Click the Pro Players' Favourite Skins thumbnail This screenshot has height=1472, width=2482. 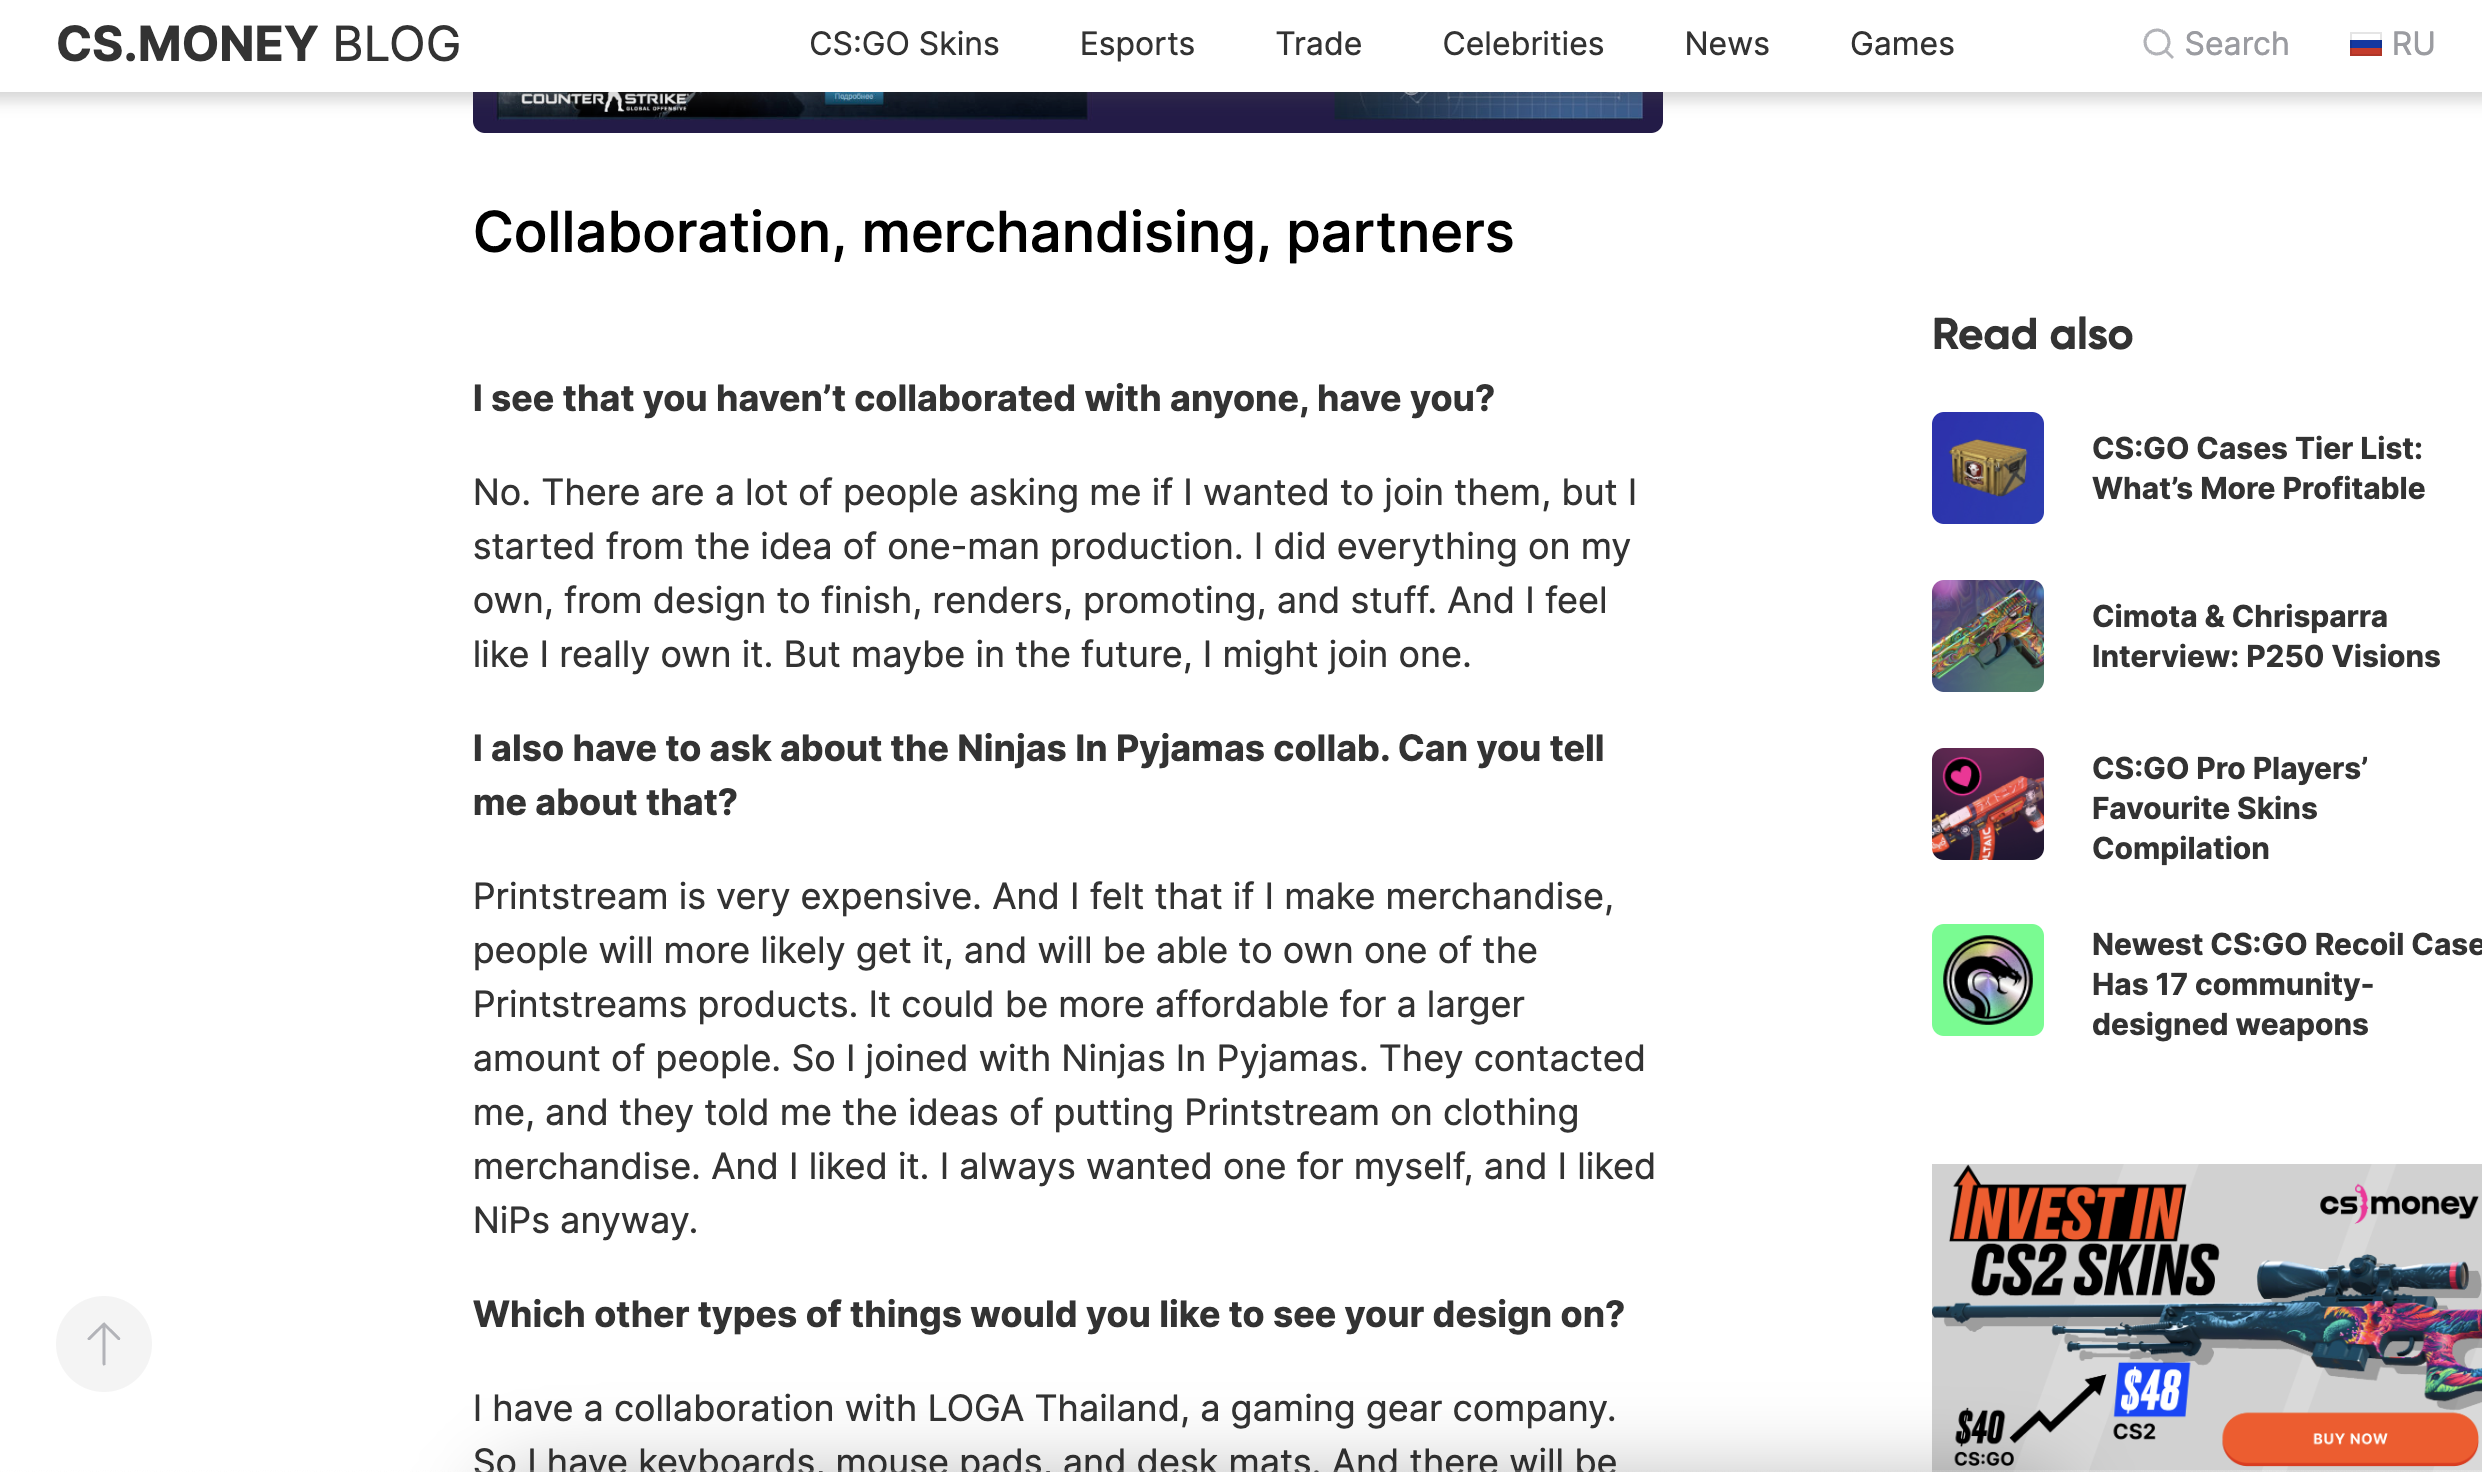point(1987,803)
